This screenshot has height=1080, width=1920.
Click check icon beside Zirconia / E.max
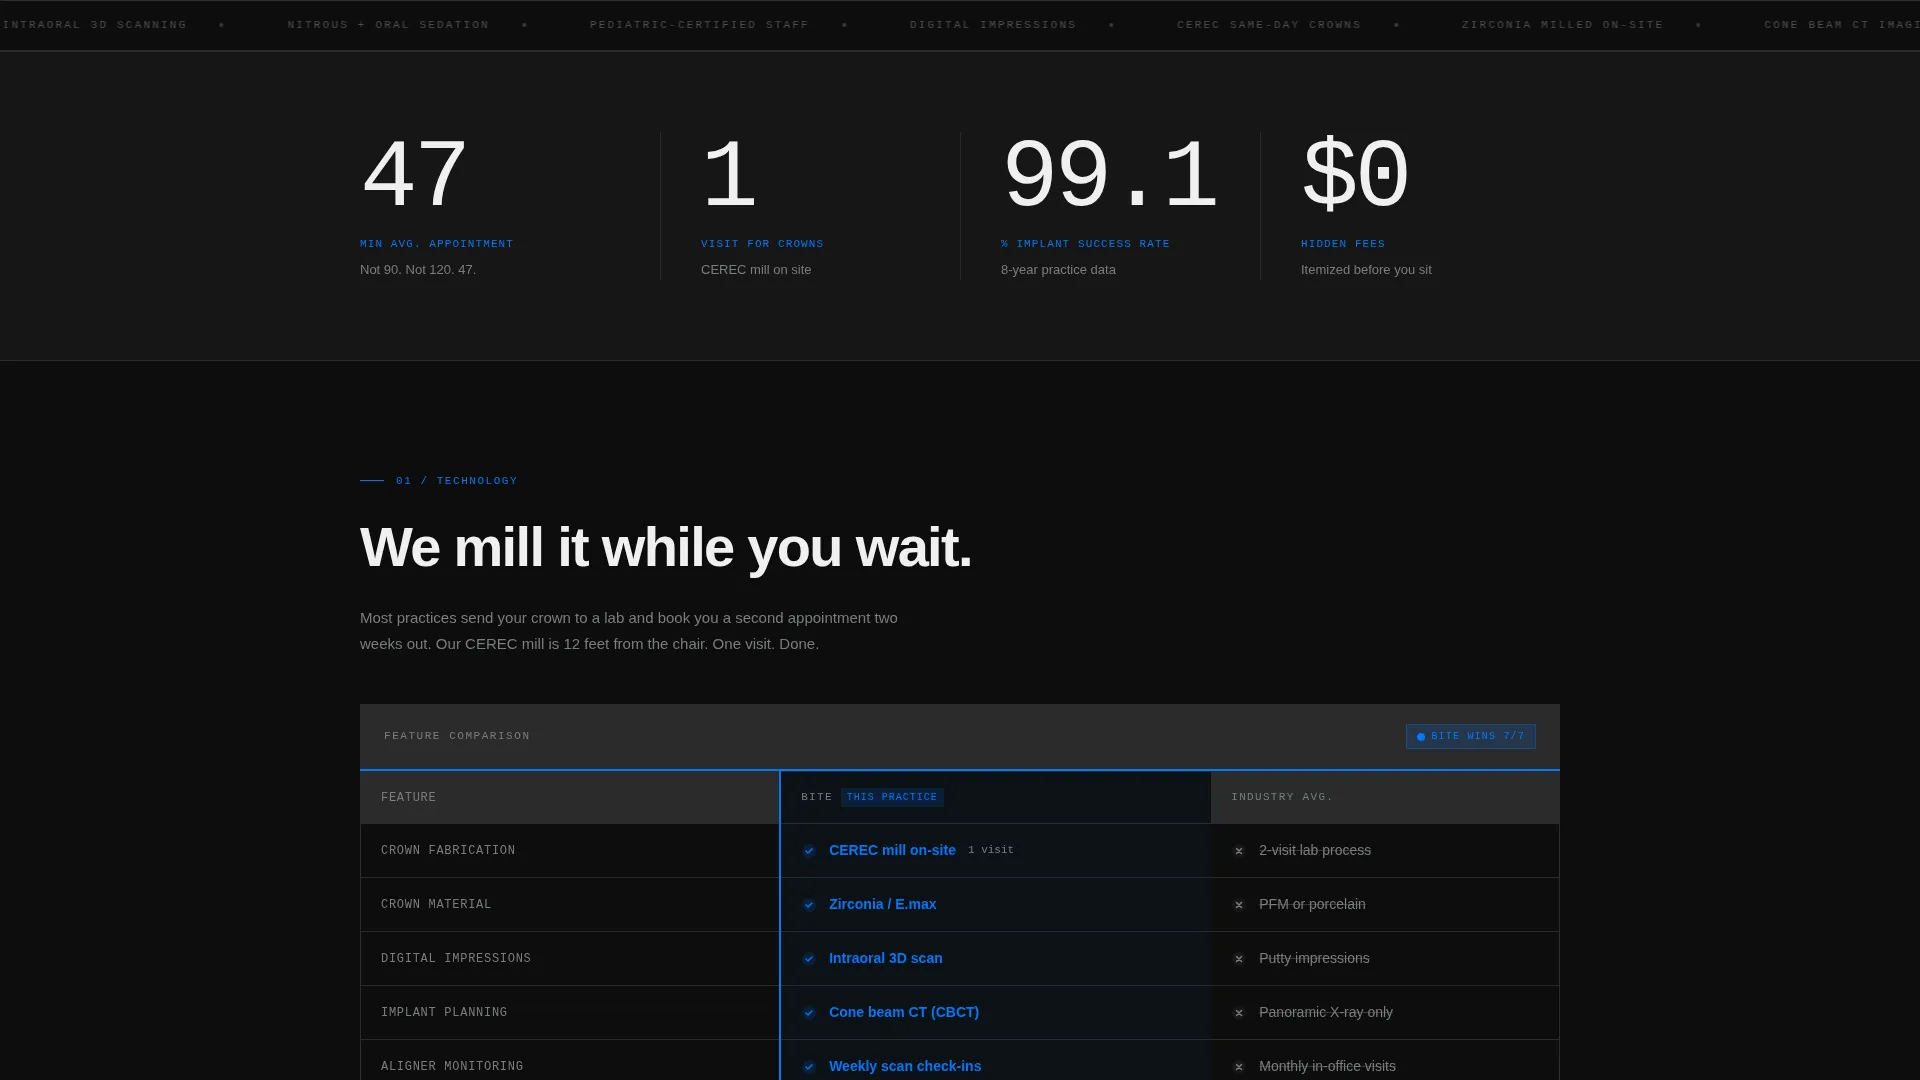[809, 905]
